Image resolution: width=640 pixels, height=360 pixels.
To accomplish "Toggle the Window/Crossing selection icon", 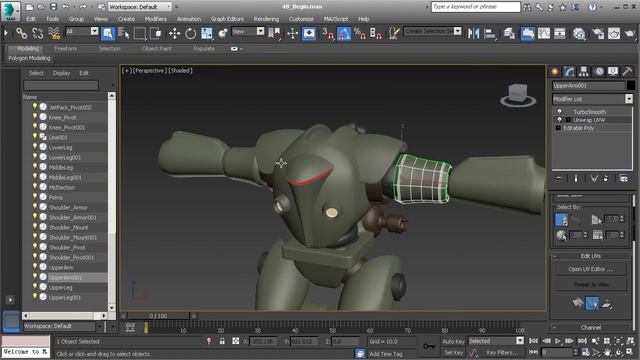I will point(156,33).
